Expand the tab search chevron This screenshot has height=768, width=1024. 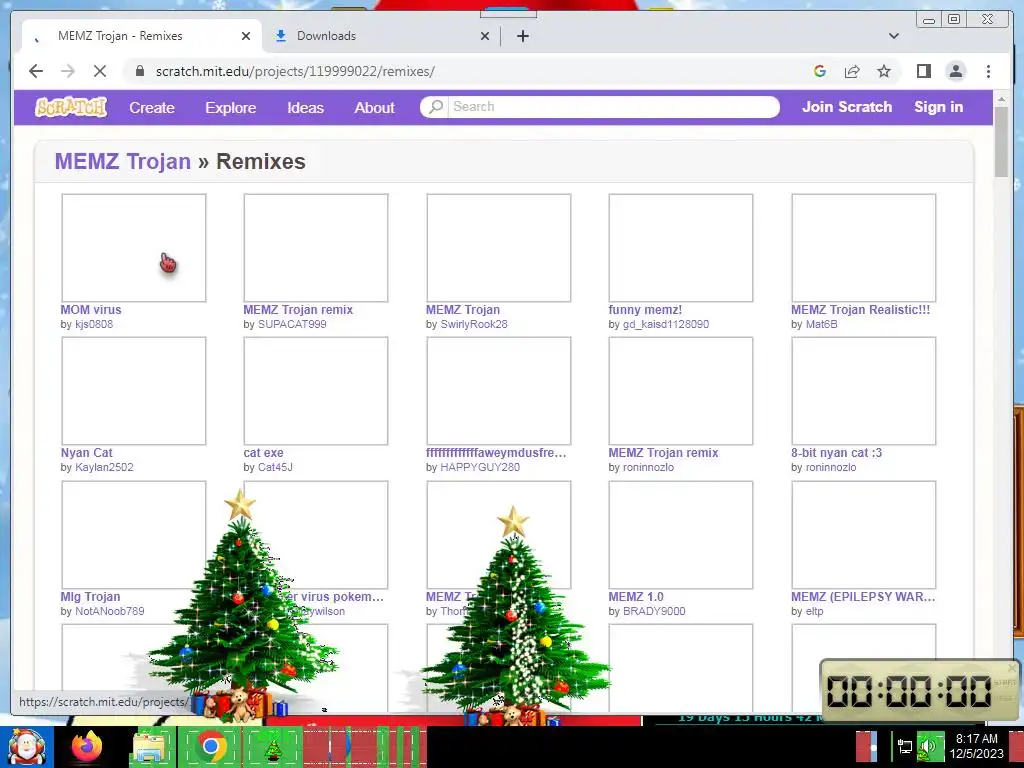(894, 36)
